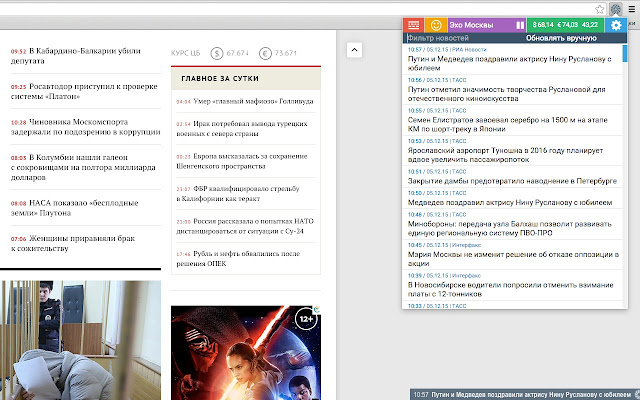Toggle Обновлять вручную update mode
The image size is (640, 400).
(x=561, y=38)
